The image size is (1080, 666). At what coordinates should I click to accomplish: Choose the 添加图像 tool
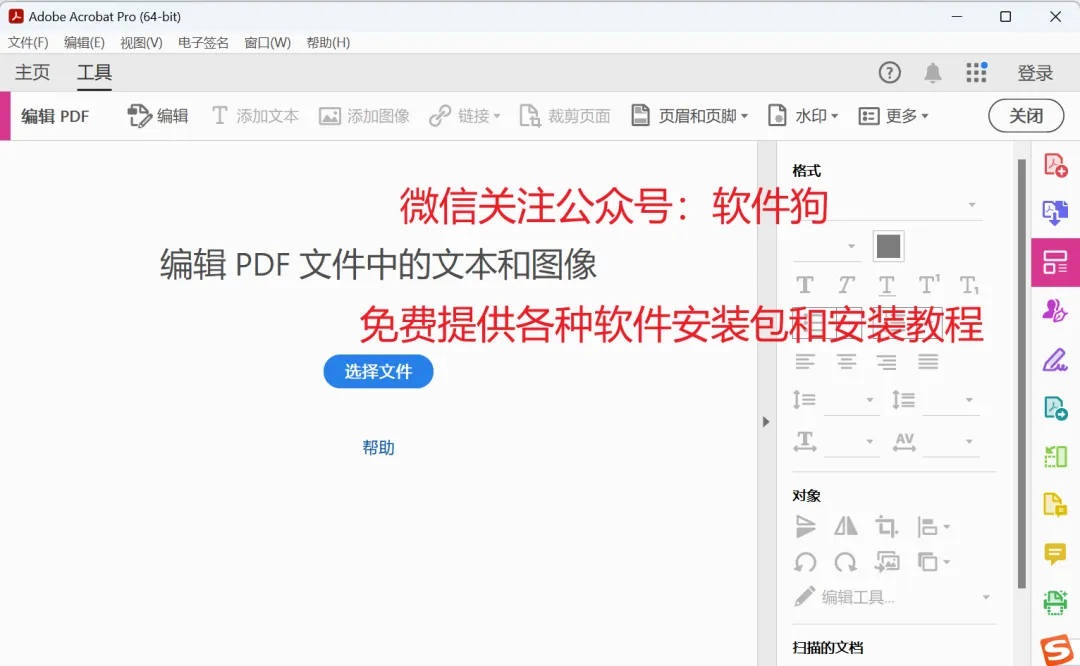coord(364,116)
